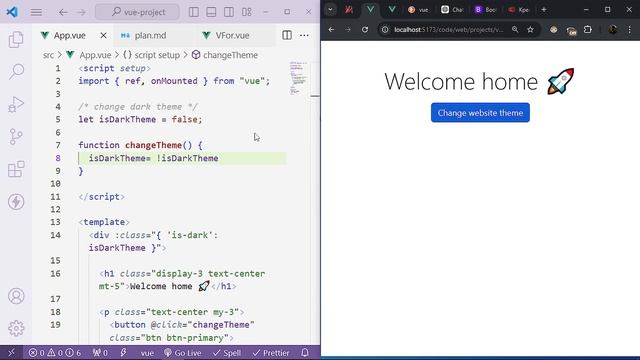The height and width of the screenshot is (360, 640).
Task: Click Welcome home heading in browser
Action: pyautogui.click(x=479, y=82)
